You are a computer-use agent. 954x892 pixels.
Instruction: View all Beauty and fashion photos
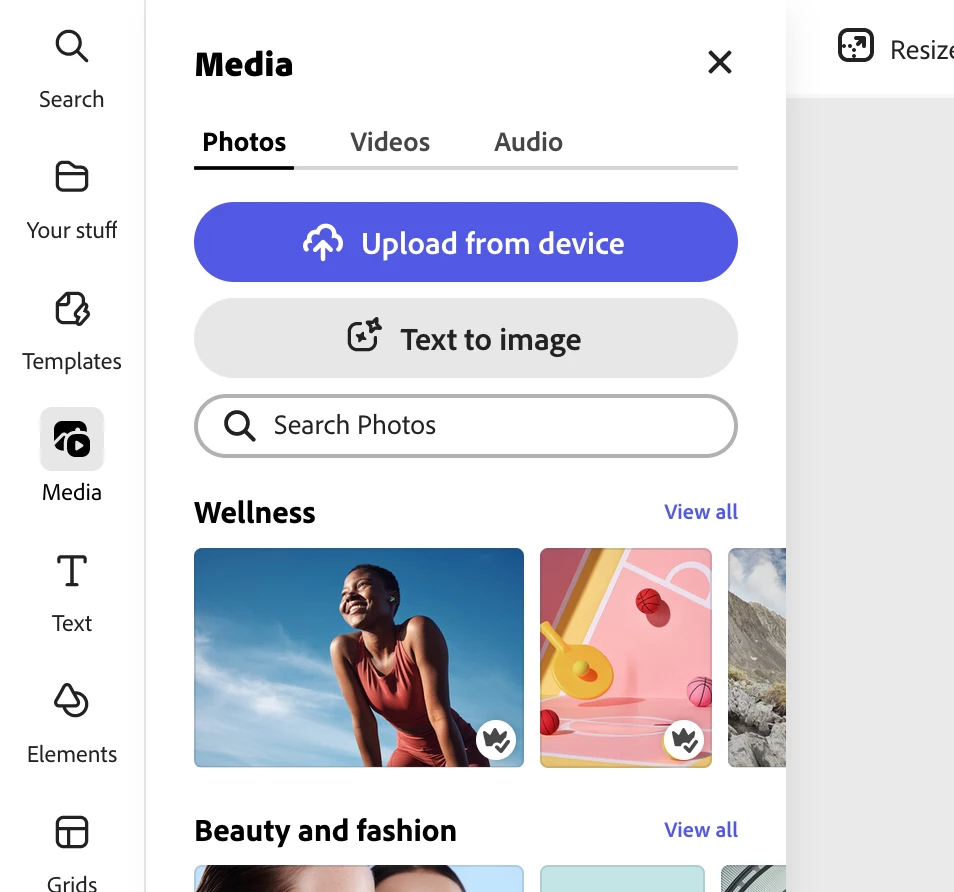pos(701,830)
